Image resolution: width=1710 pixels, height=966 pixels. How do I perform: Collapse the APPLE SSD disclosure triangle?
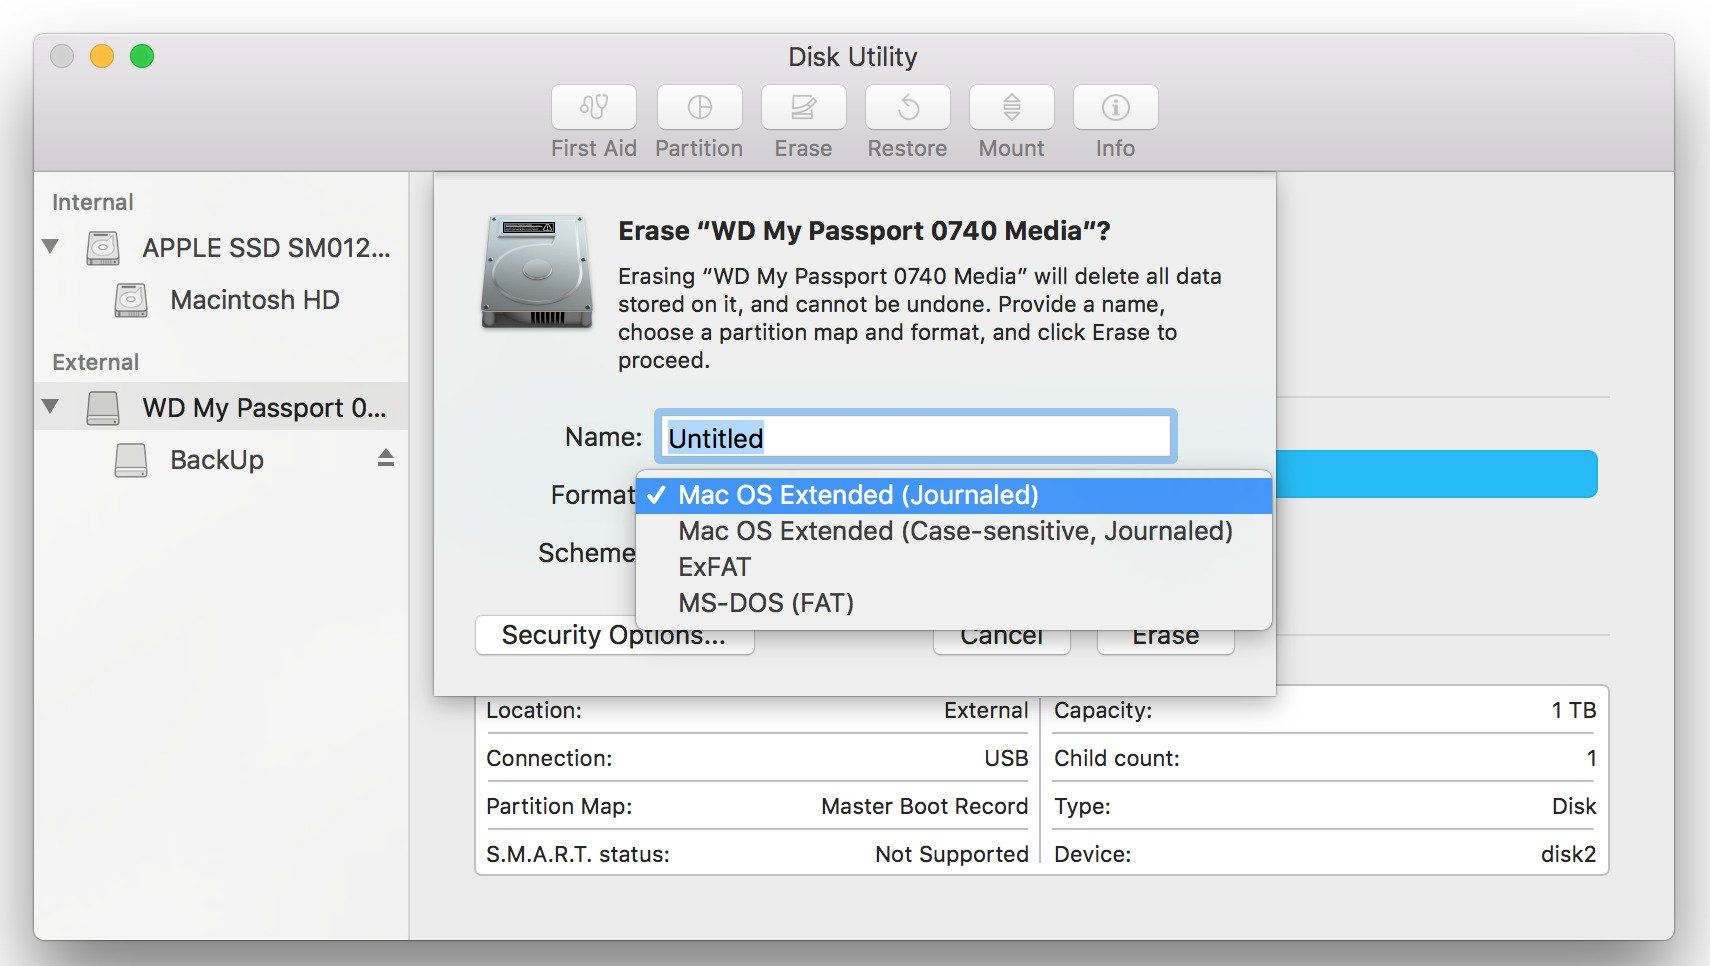49,248
